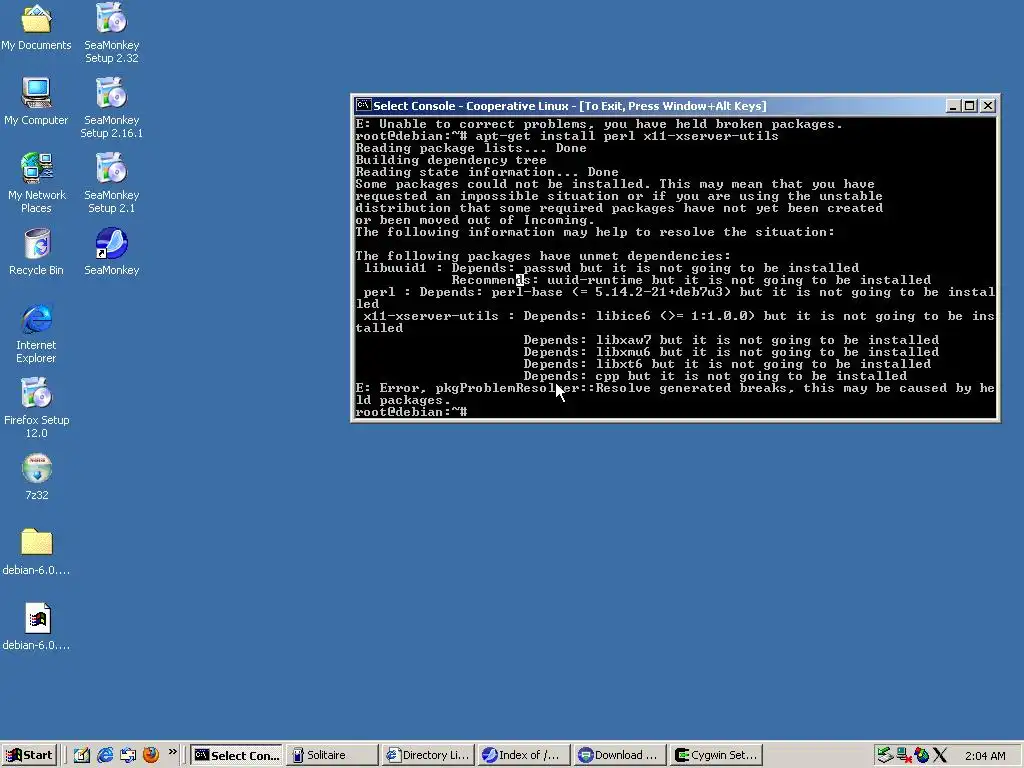Select Firefox Setup 12.0 installer icon
1024x768 pixels.
point(36,408)
